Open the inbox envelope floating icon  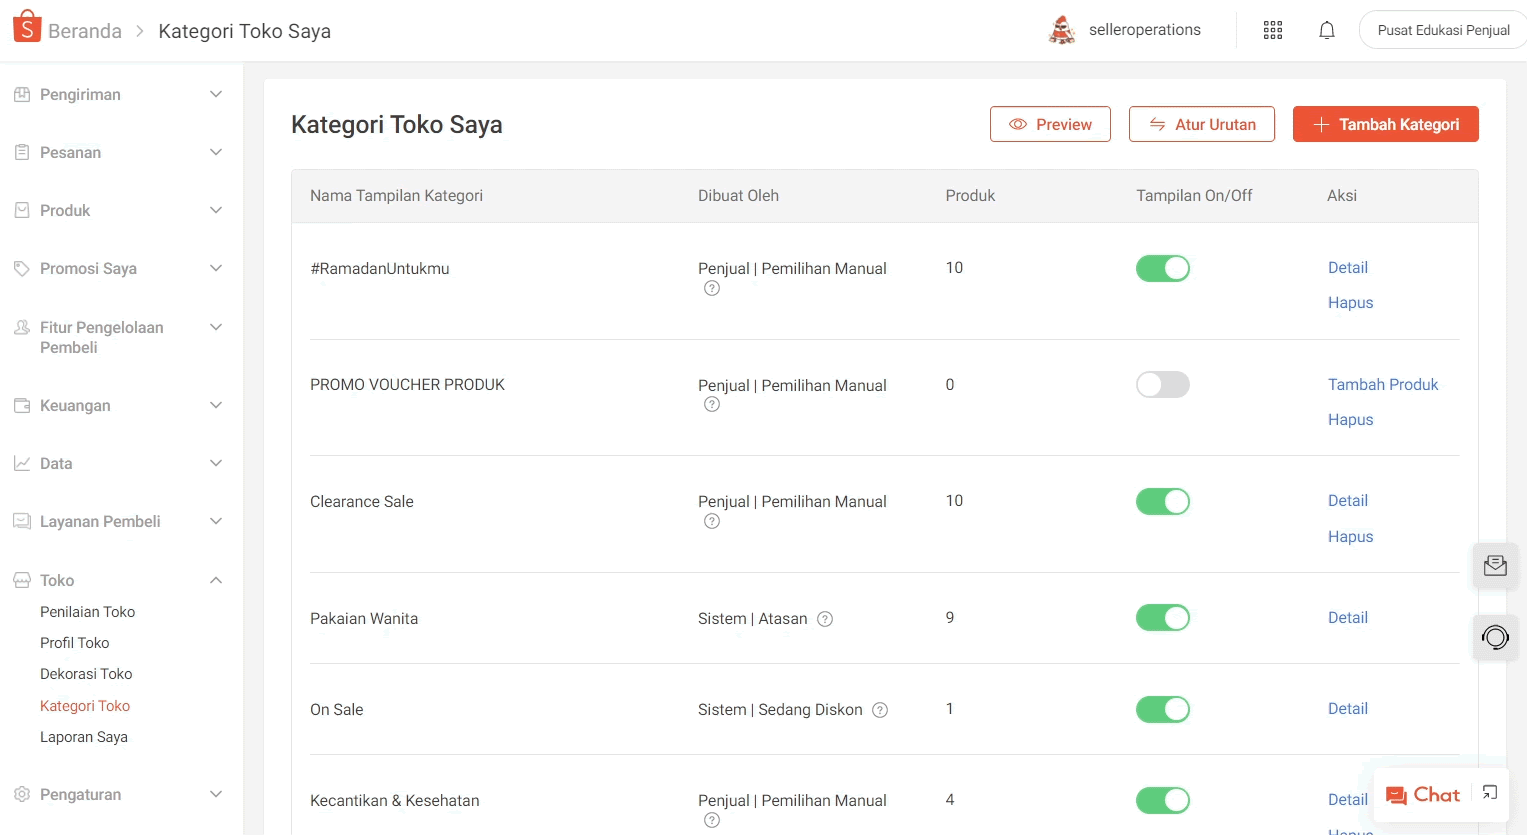pos(1495,566)
